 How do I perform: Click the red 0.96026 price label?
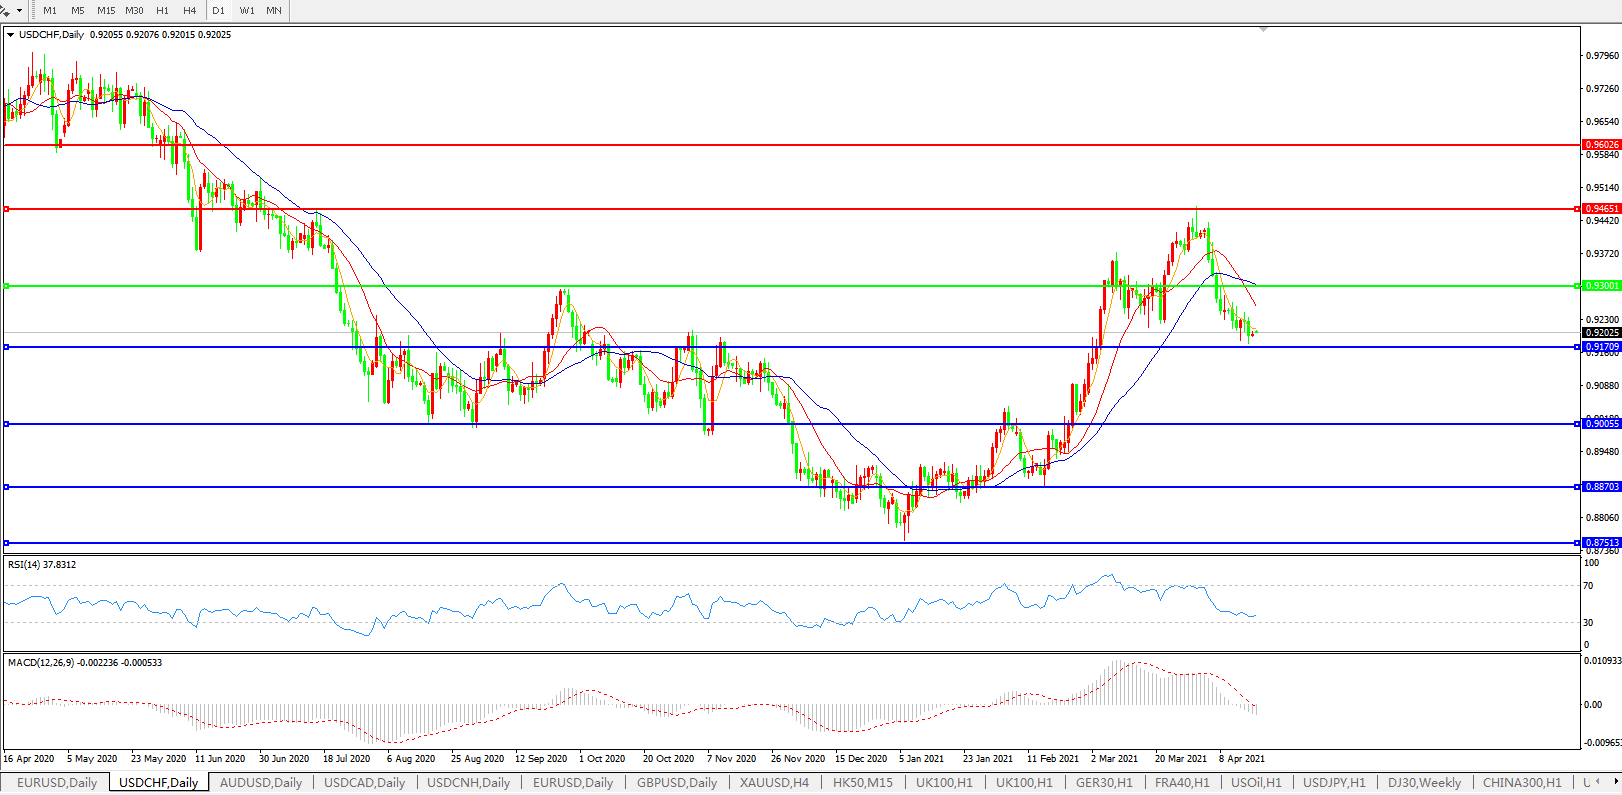[x=1601, y=145]
